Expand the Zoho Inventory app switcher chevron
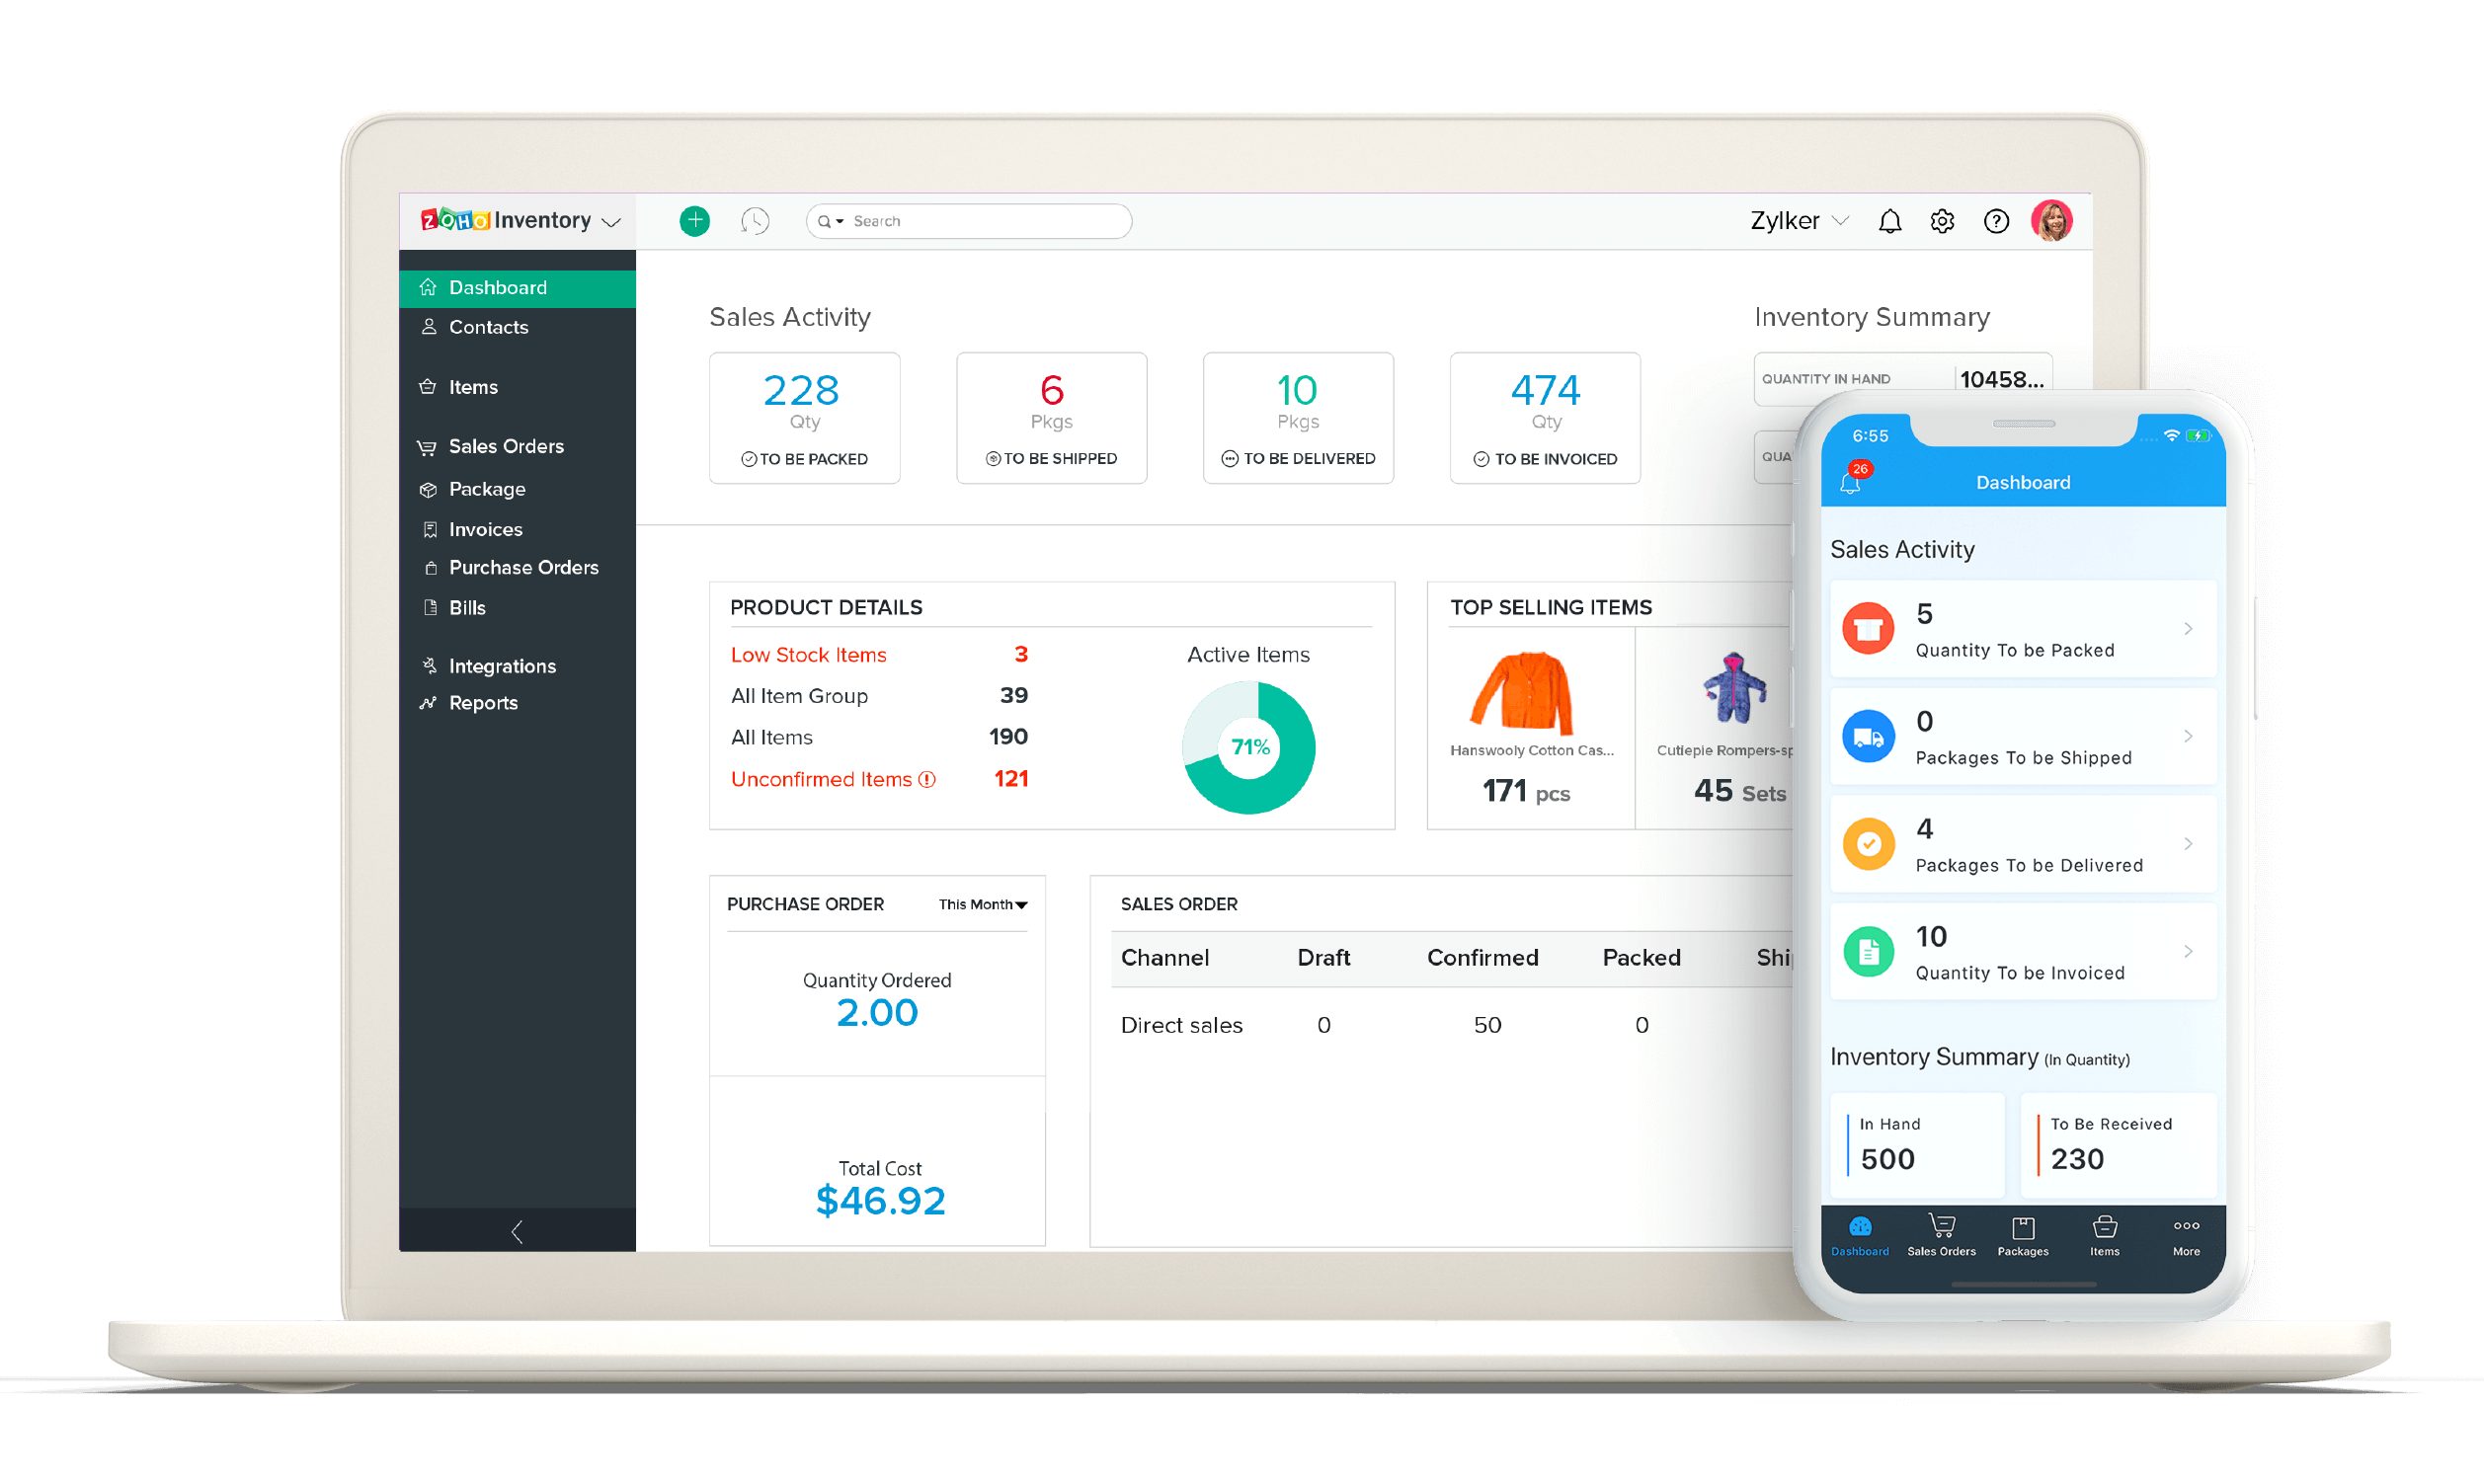 coord(612,222)
